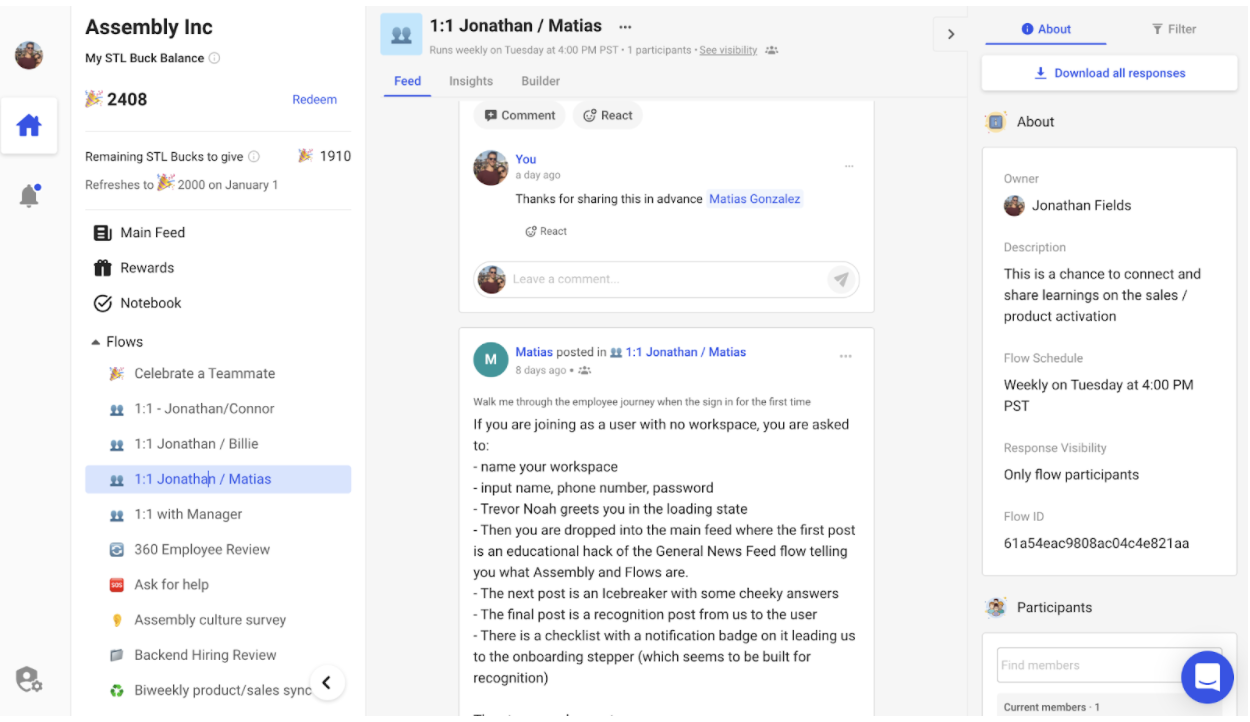Click the Find members search field
The image size is (1250, 722).
pyautogui.click(x=1109, y=665)
